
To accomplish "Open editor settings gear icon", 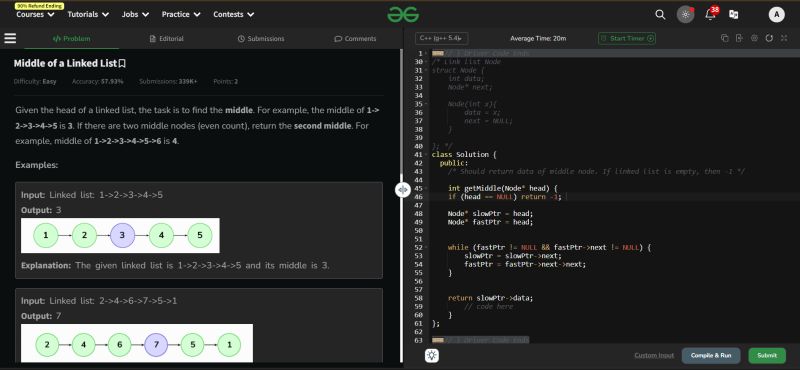I will click(x=754, y=38).
